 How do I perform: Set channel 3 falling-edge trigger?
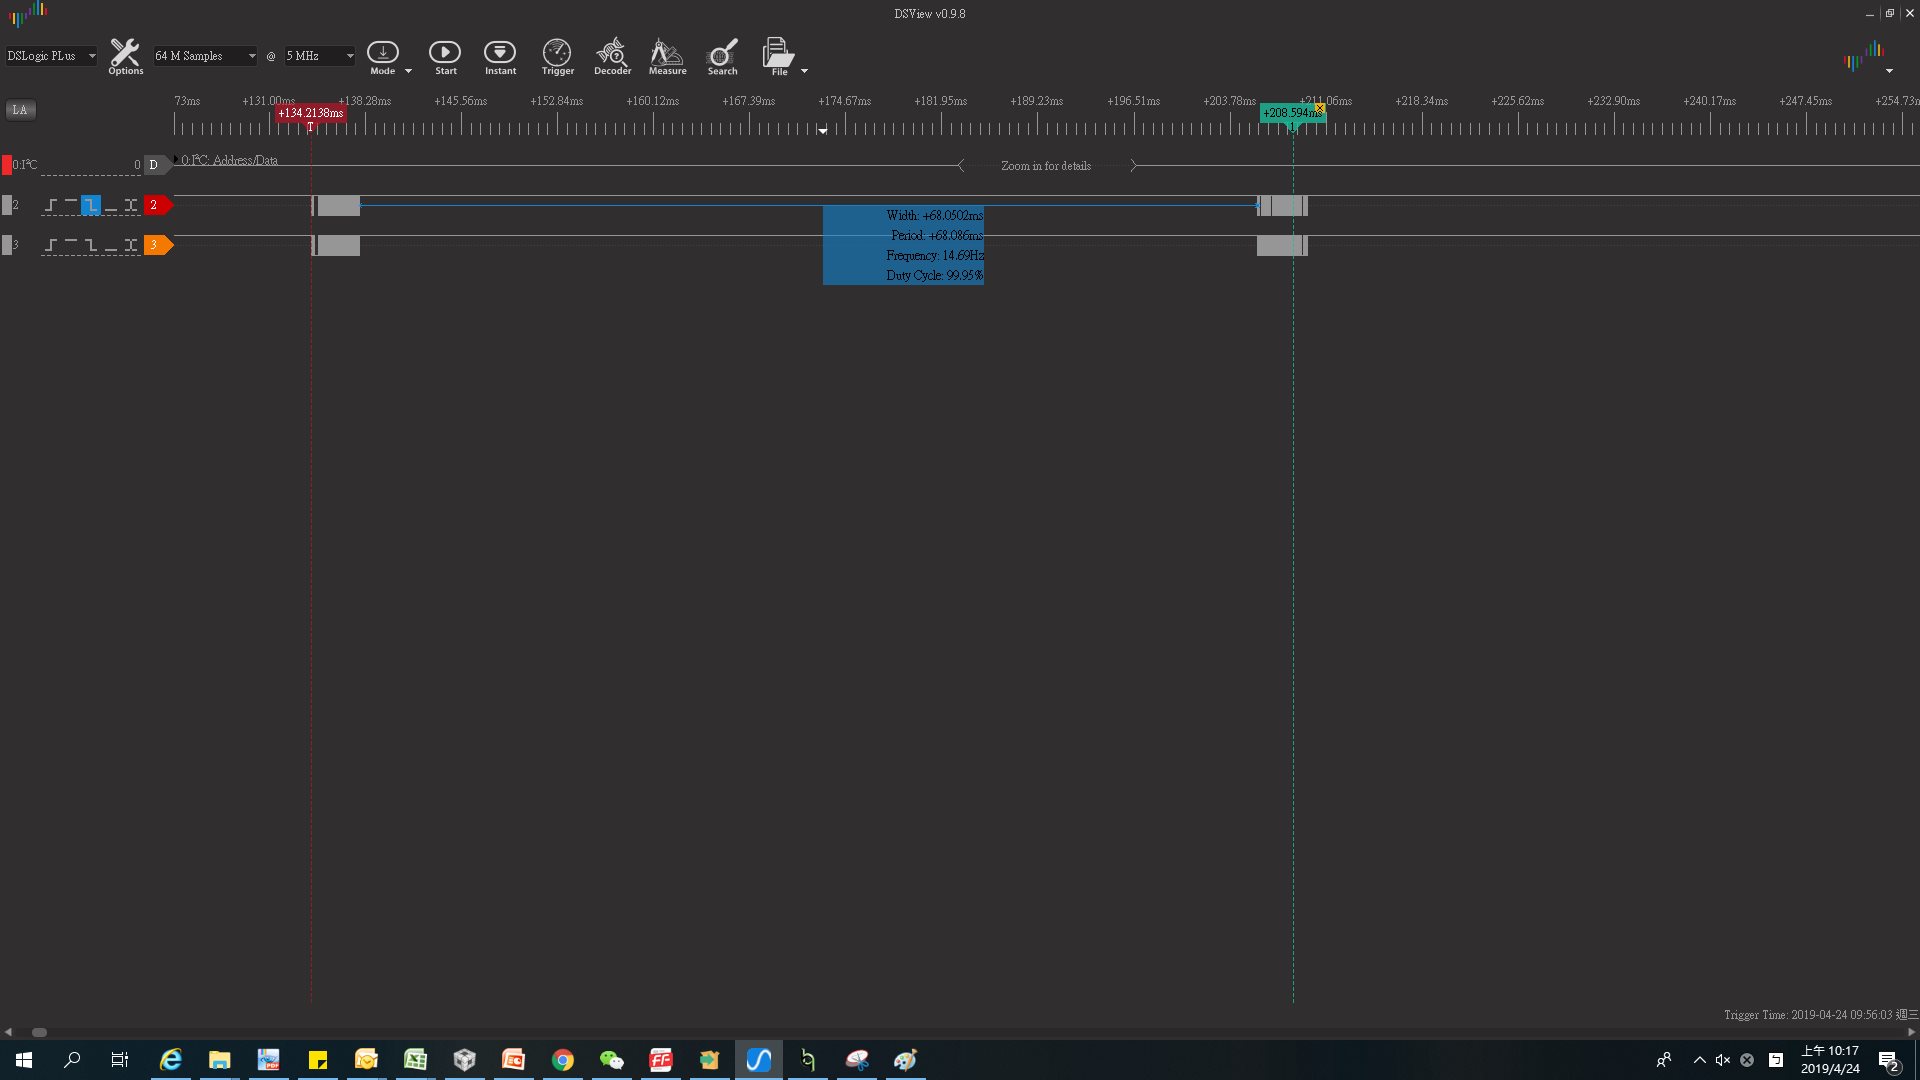click(90, 245)
